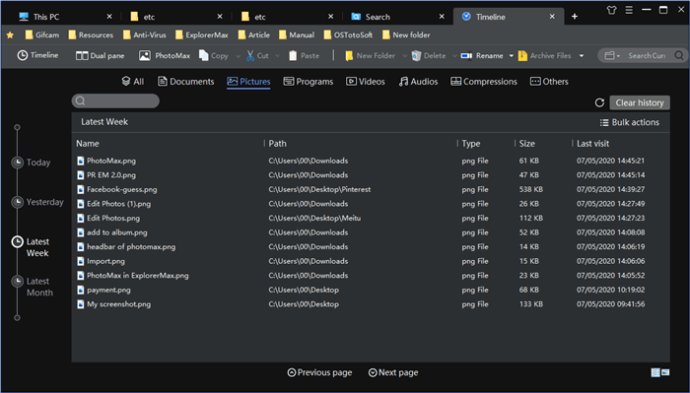Screen dimensions: 690x393
Task: Select the Compressions filter
Action: 484,81
